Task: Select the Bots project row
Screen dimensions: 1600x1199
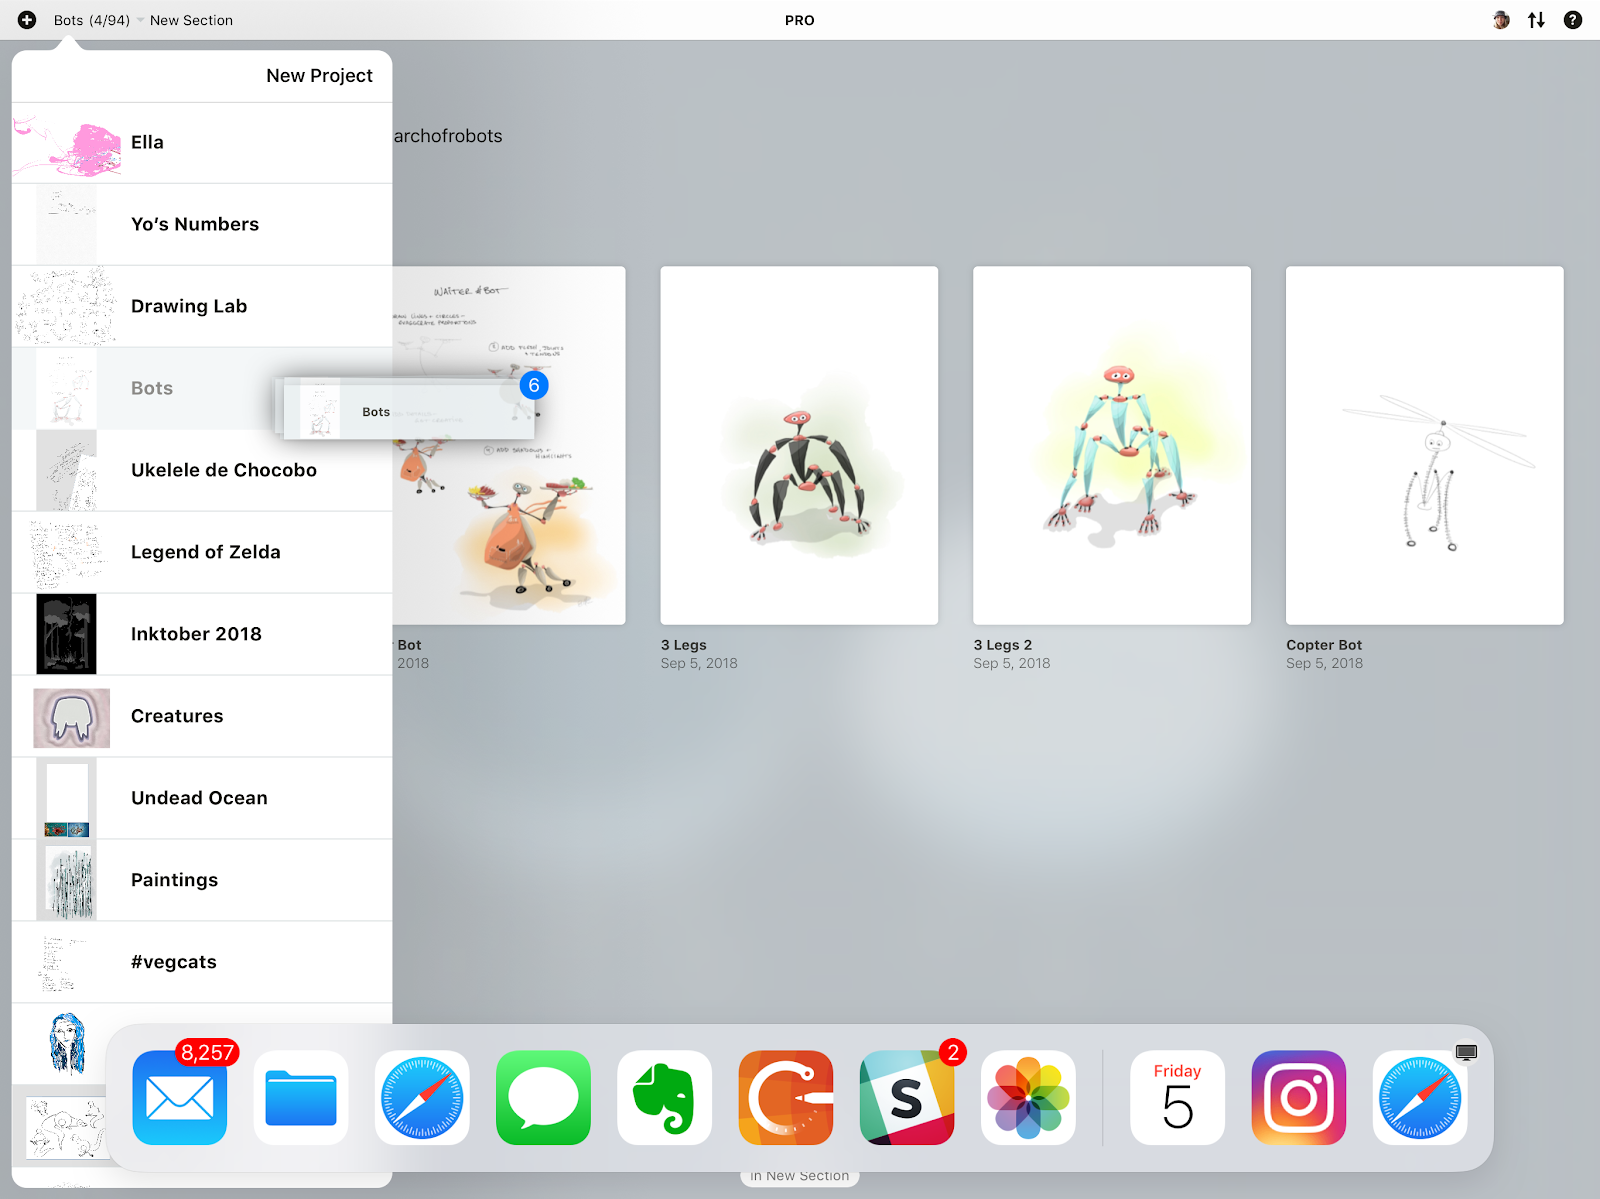Action: (202, 389)
